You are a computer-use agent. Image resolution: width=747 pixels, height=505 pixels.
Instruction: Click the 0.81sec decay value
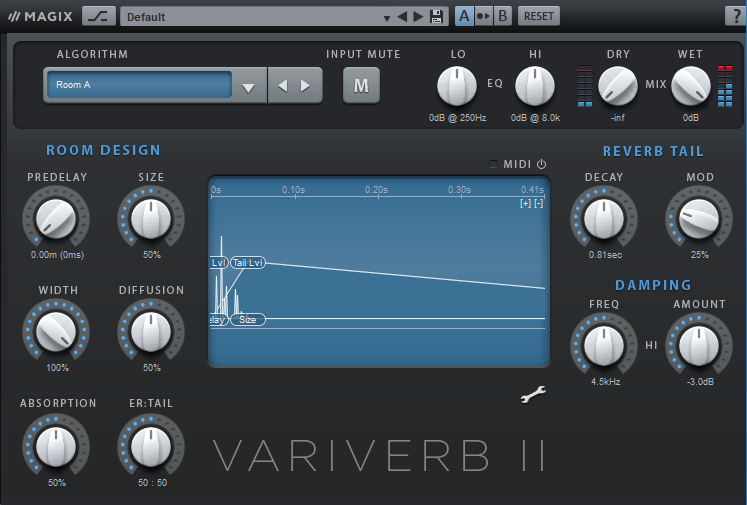[605, 255]
